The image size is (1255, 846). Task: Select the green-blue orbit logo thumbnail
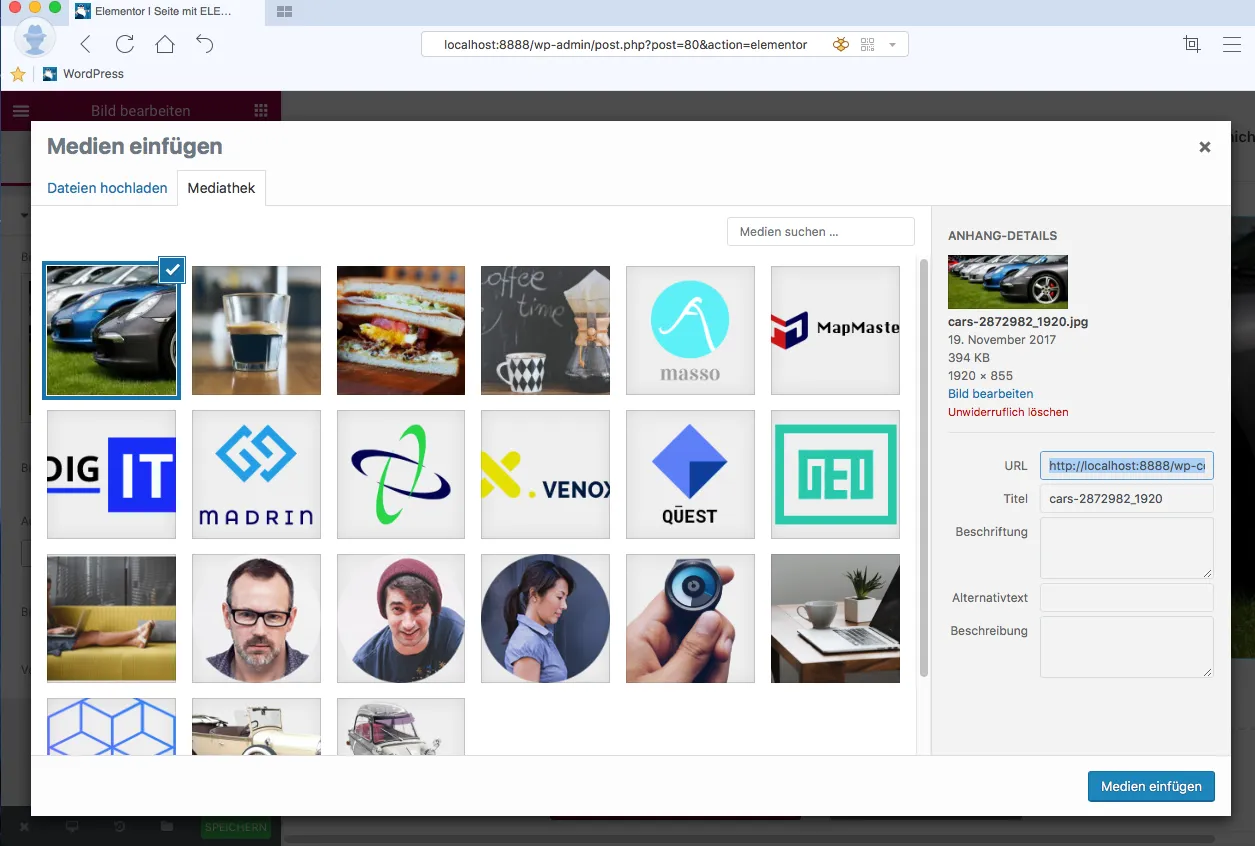coord(401,474)
